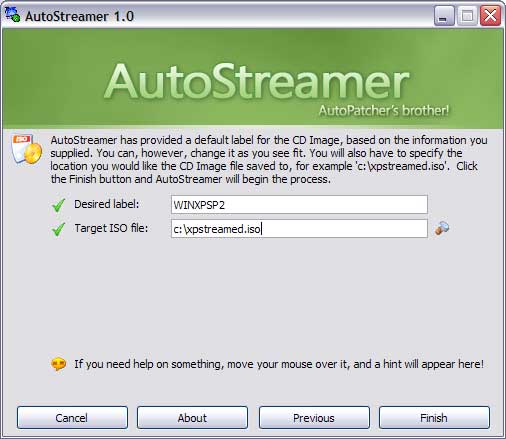This screenshot has height=439, width=506.
Task: Click the browse magnifier icon beside Target ISO
Action: pyautogui.click(x=442, y=229)
